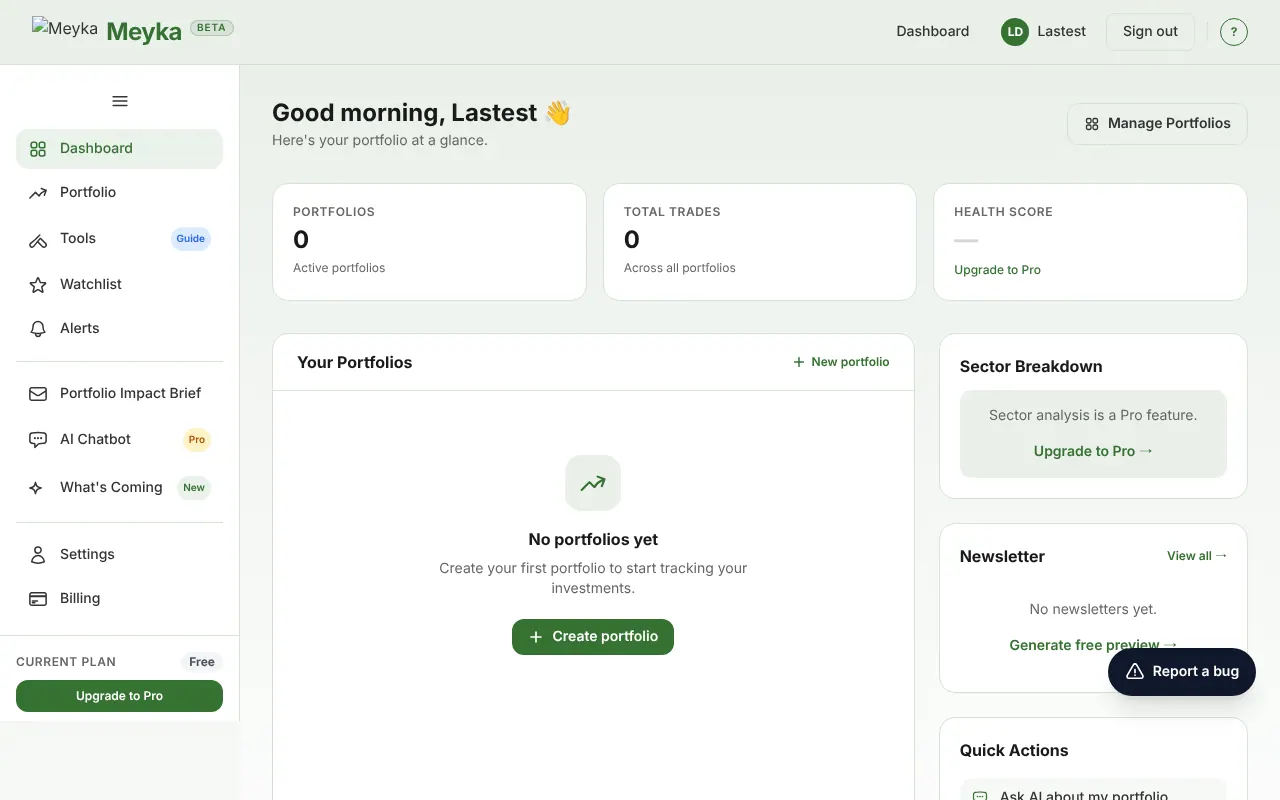Click the Total Trades stat card
This screenshot has width=1280, height=800.
click(760, 241)
